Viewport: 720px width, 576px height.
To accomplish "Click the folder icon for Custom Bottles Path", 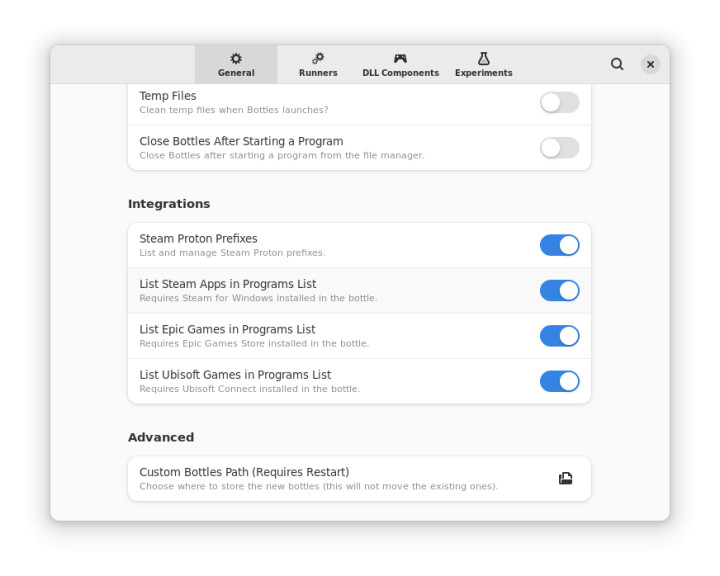I will click(565, 479).
